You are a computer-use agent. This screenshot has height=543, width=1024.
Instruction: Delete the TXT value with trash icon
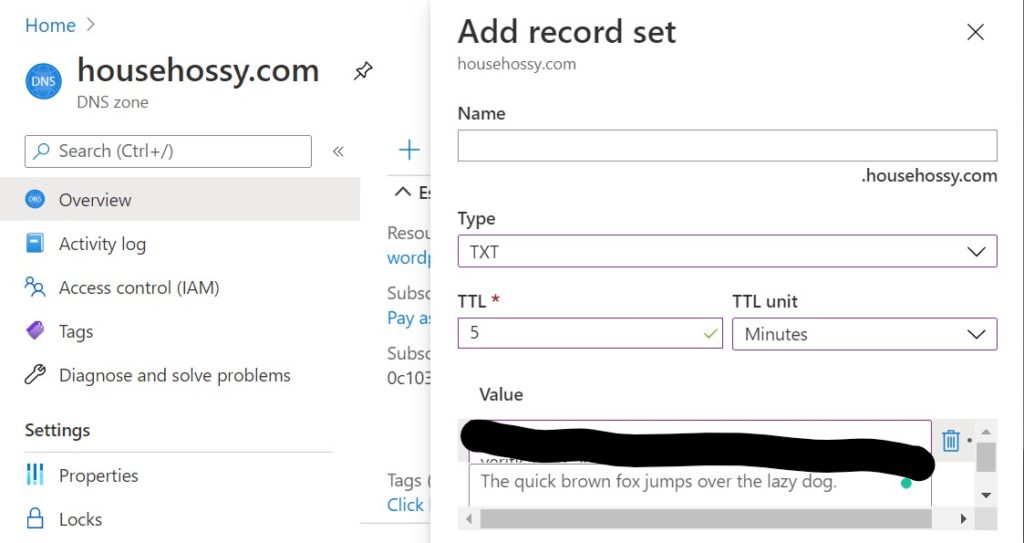[951, 440]
